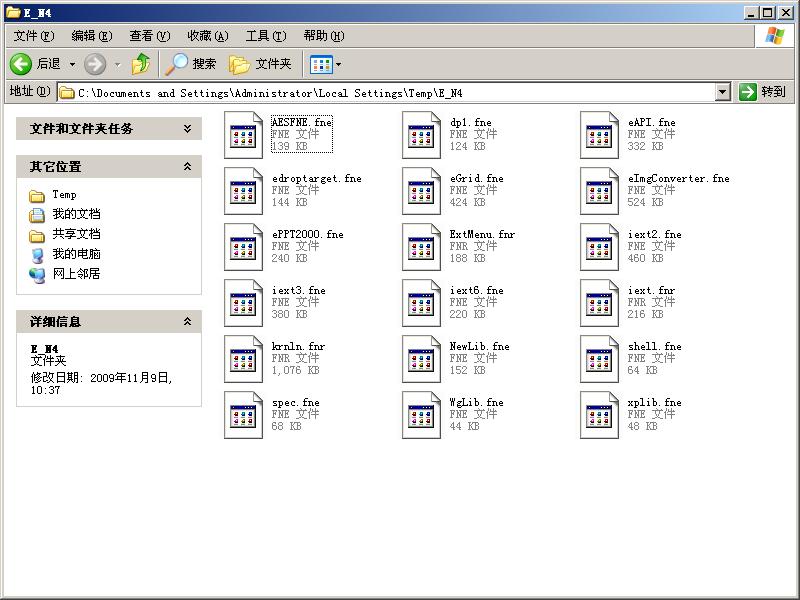Image resolution: width=800 pixels, height=600 pixels.
Task: Click the ePPT2000.fne file name
Action: [308, 234]
